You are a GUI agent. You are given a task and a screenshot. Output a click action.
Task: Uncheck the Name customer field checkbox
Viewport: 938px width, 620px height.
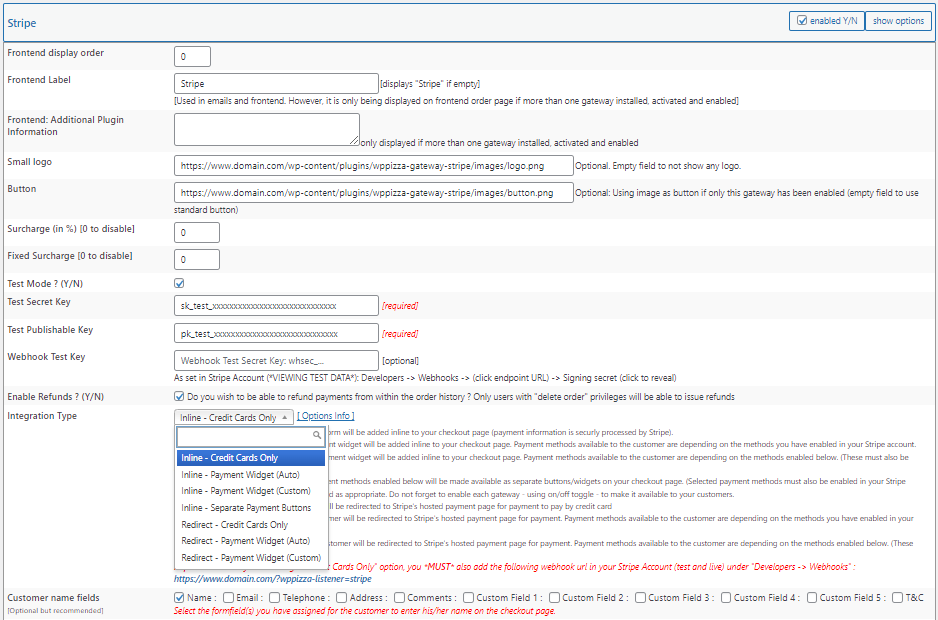tap(179, 597)
